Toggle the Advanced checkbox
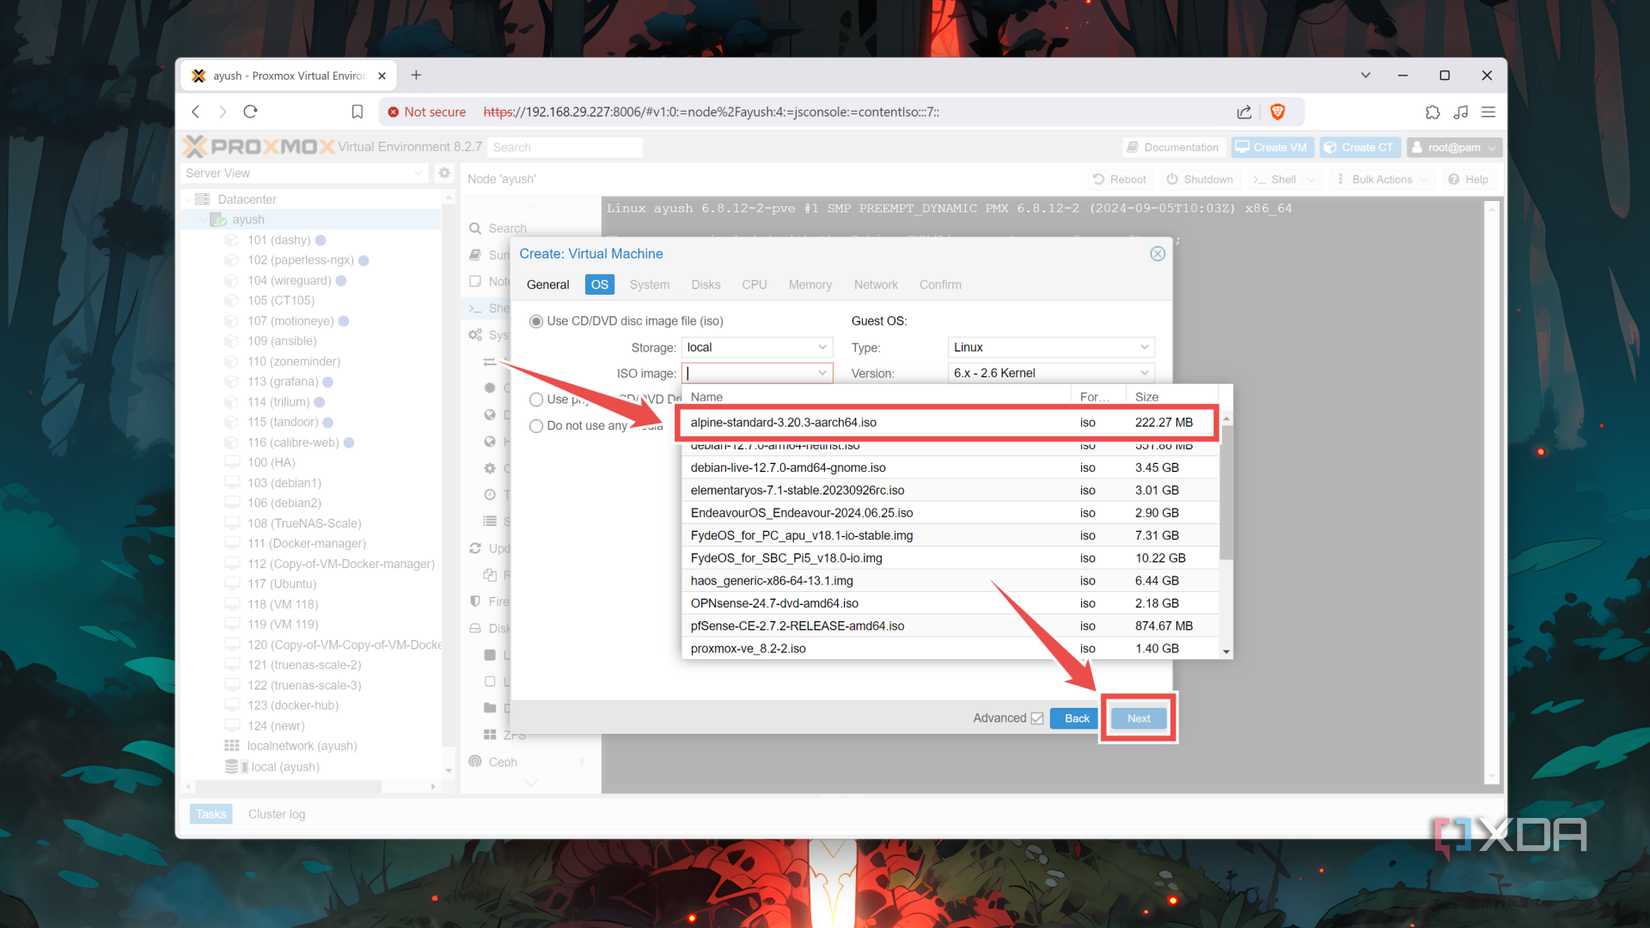This screenshot has width=1650, height=928. pos(1038,717)
